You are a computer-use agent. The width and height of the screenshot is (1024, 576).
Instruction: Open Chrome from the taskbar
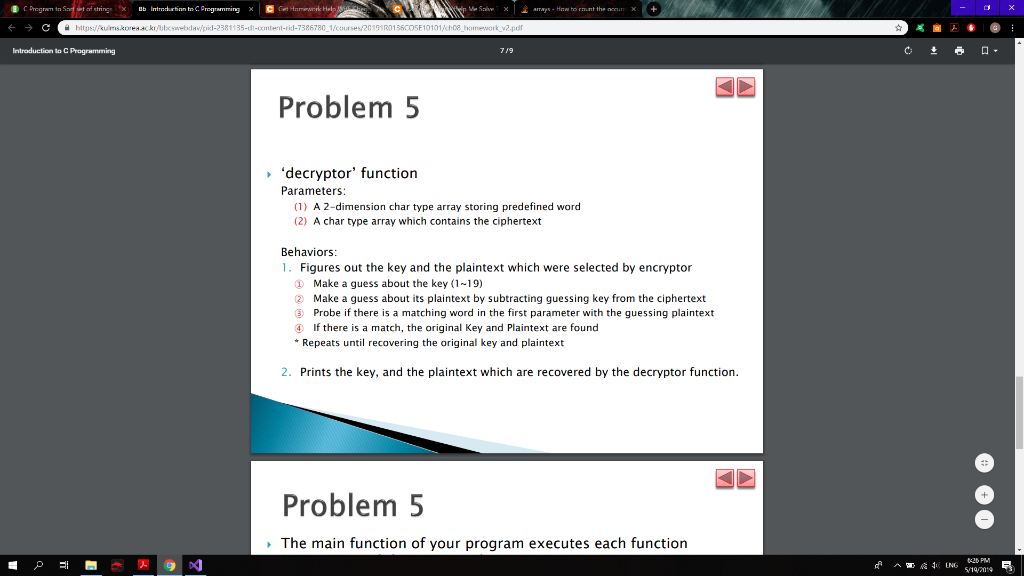click(170, 565)
